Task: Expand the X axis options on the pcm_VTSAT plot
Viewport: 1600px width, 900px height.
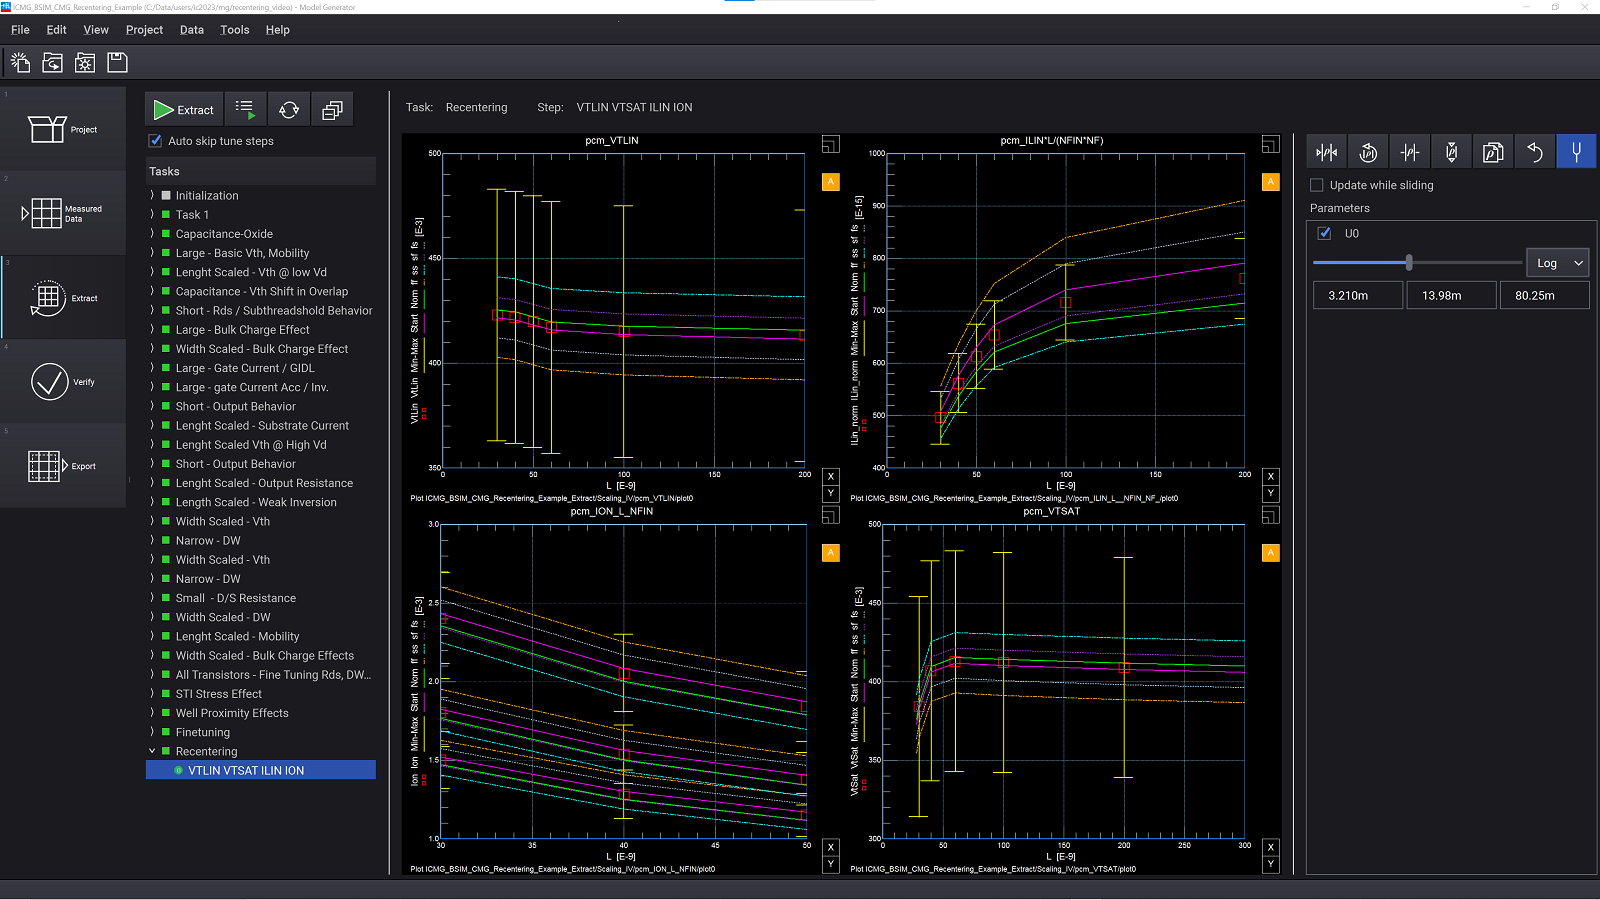Action: click(1270, 847)
